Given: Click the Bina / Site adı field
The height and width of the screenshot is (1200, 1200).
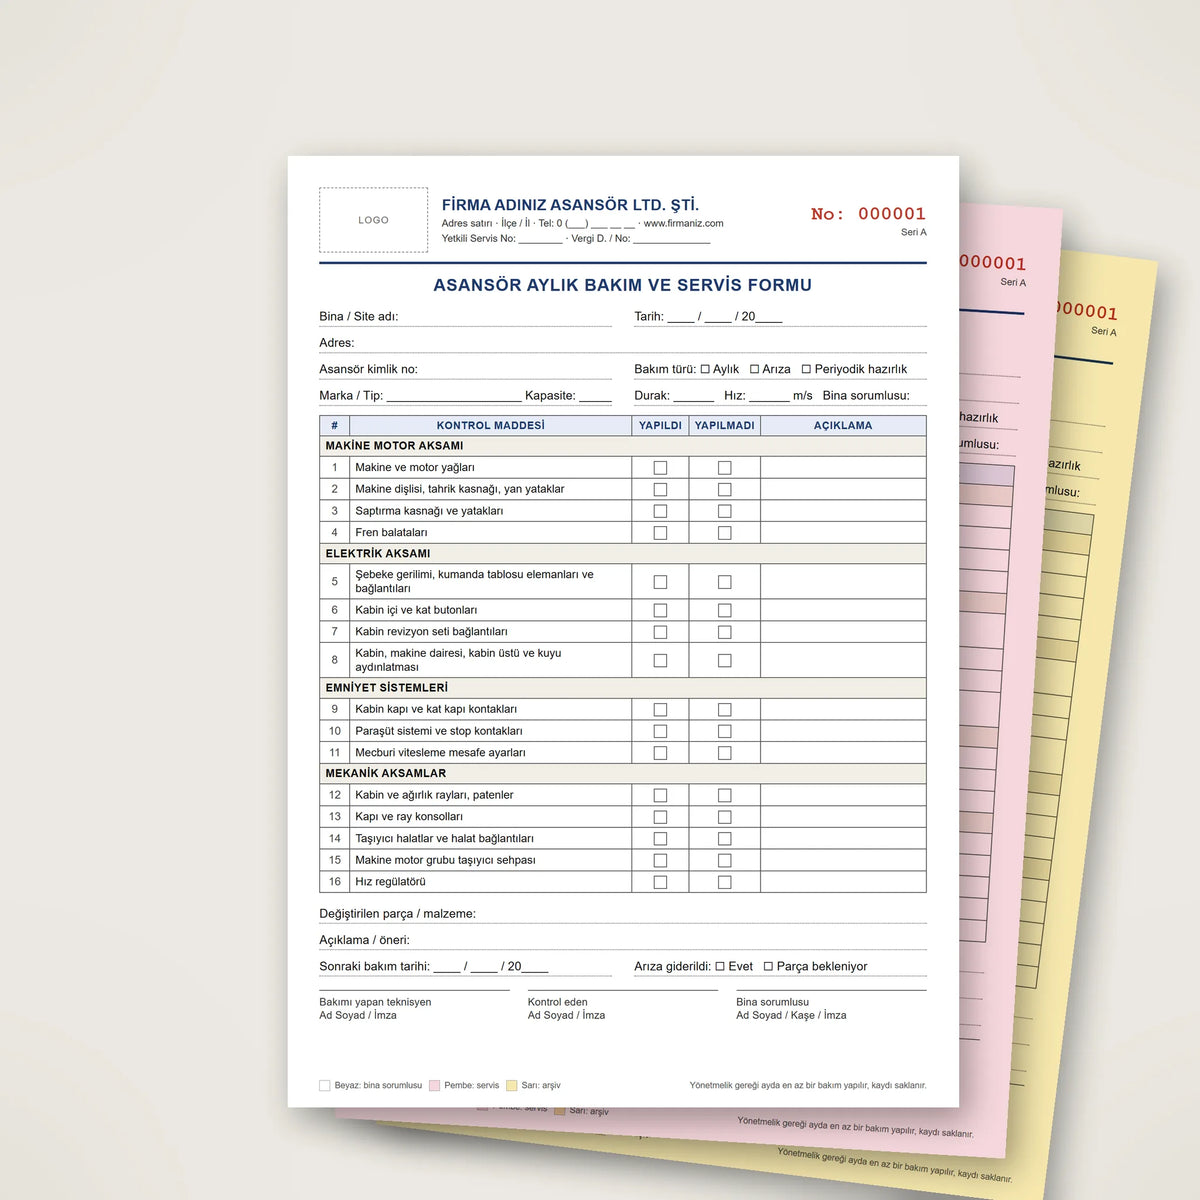Looking at the screenshot, I should (465, 317).
